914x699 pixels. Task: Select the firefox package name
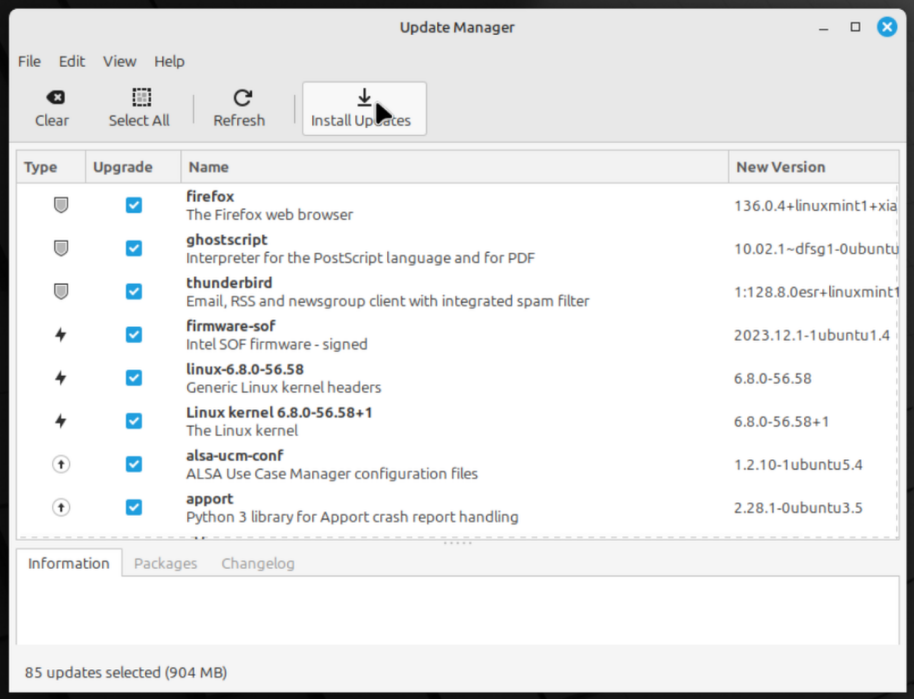[210, 196]
